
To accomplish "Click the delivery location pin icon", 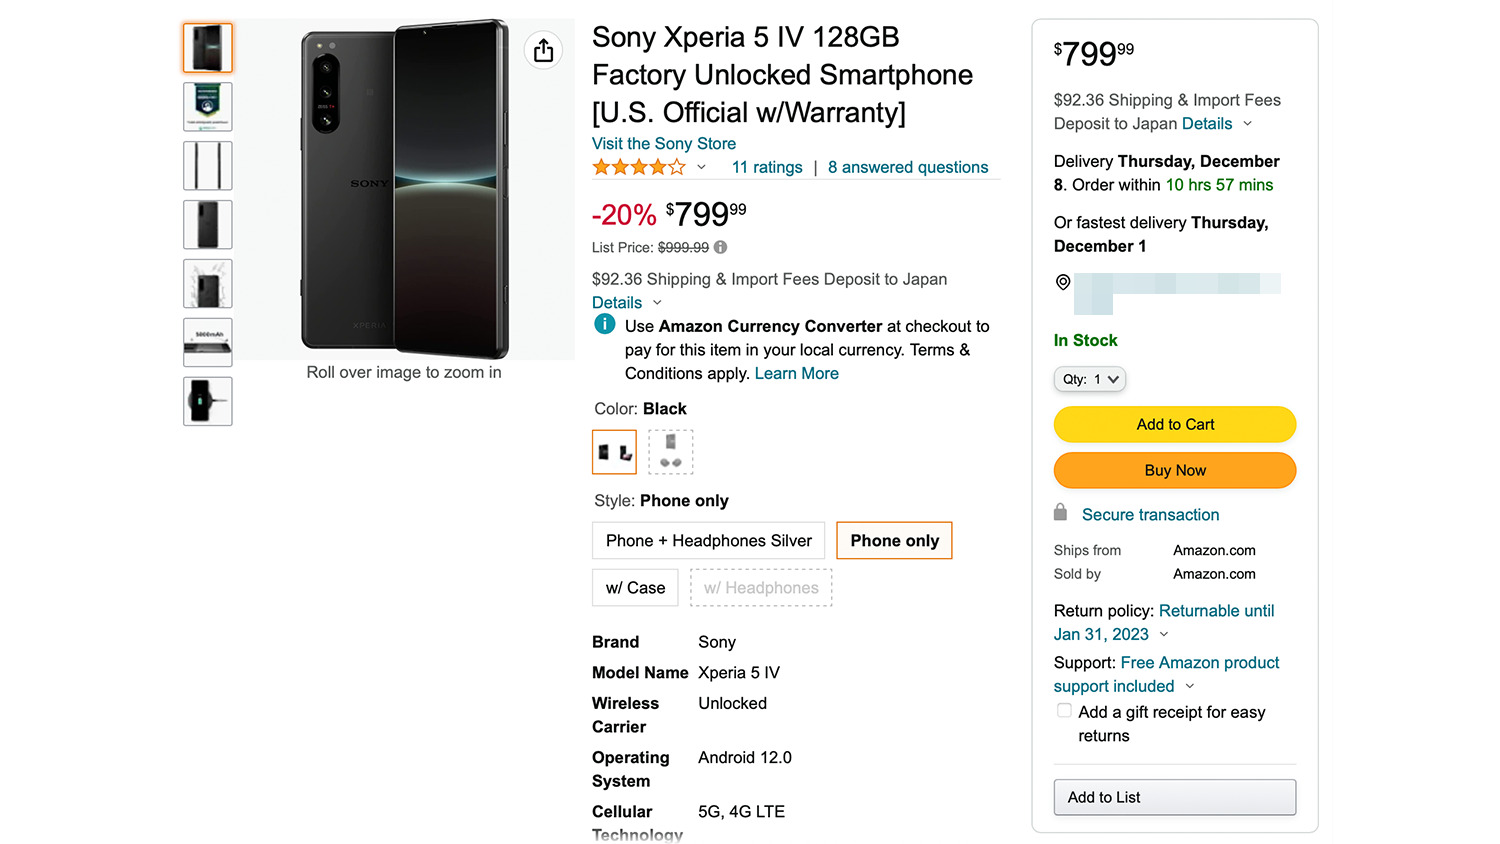I will click(x=1063, y=283).
